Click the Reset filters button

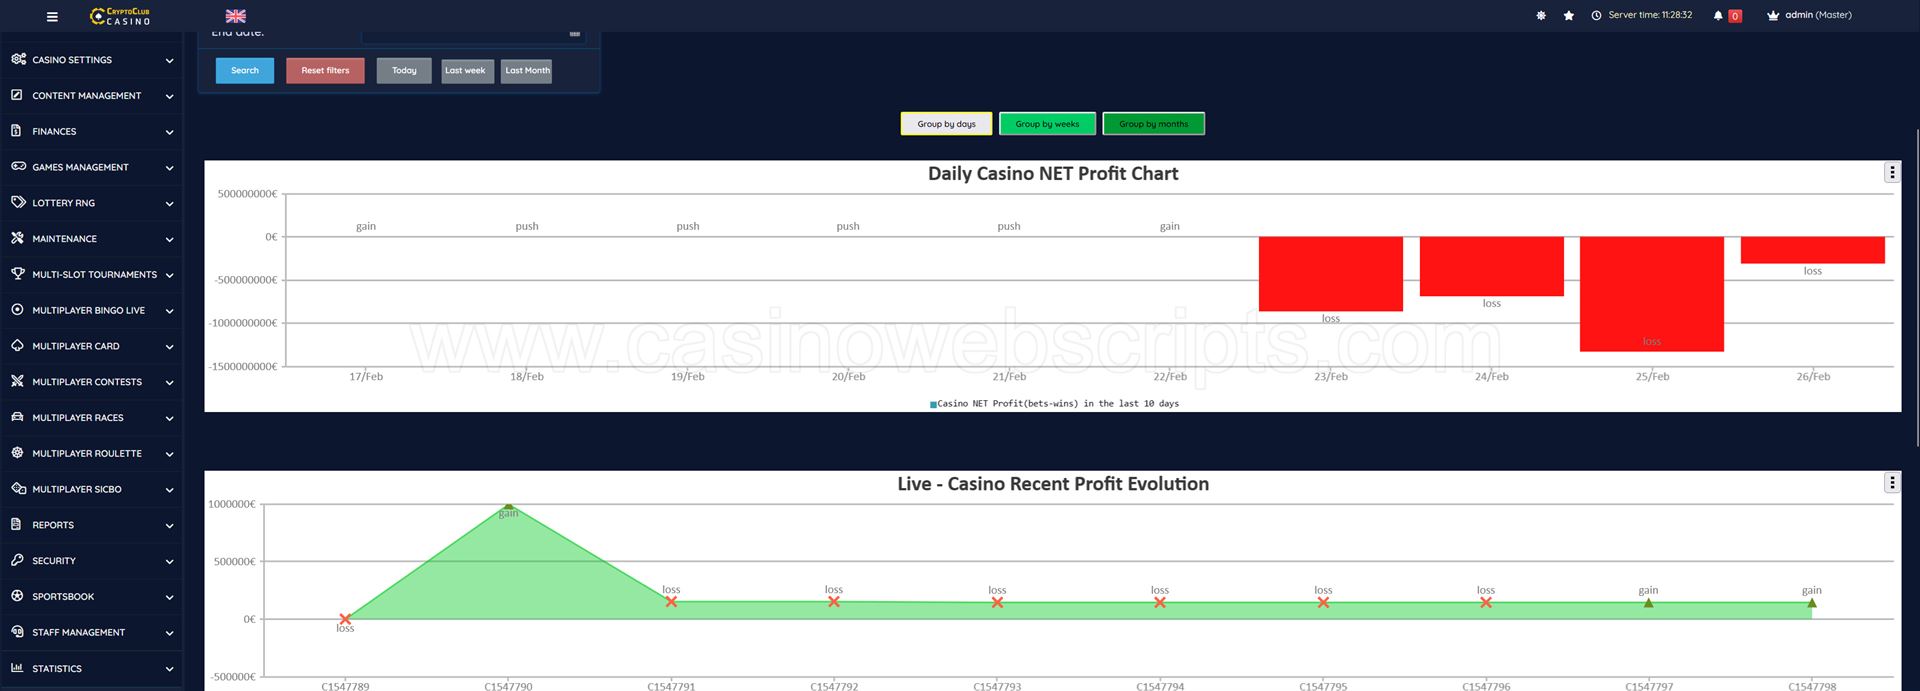coord(325,71)
